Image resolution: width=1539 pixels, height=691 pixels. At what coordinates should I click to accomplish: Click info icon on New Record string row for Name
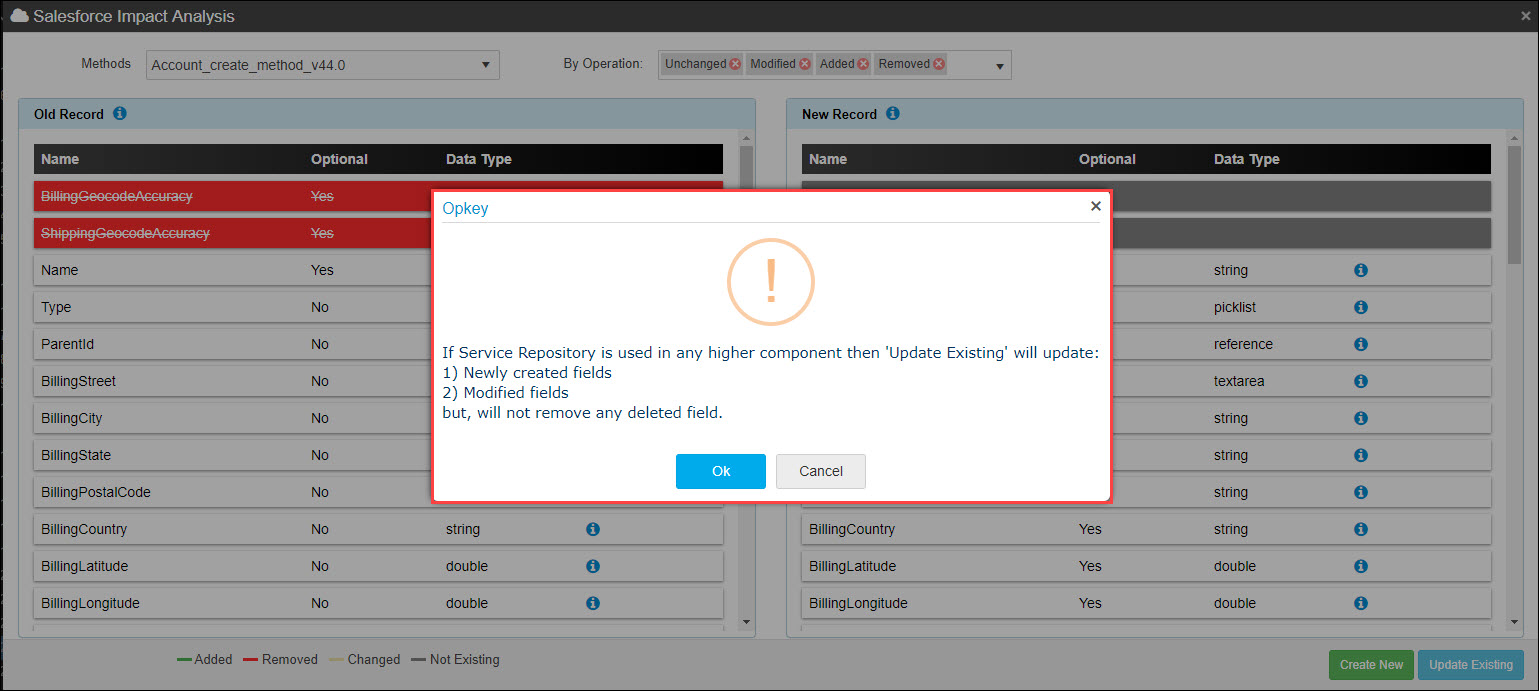pos(1360,270)
